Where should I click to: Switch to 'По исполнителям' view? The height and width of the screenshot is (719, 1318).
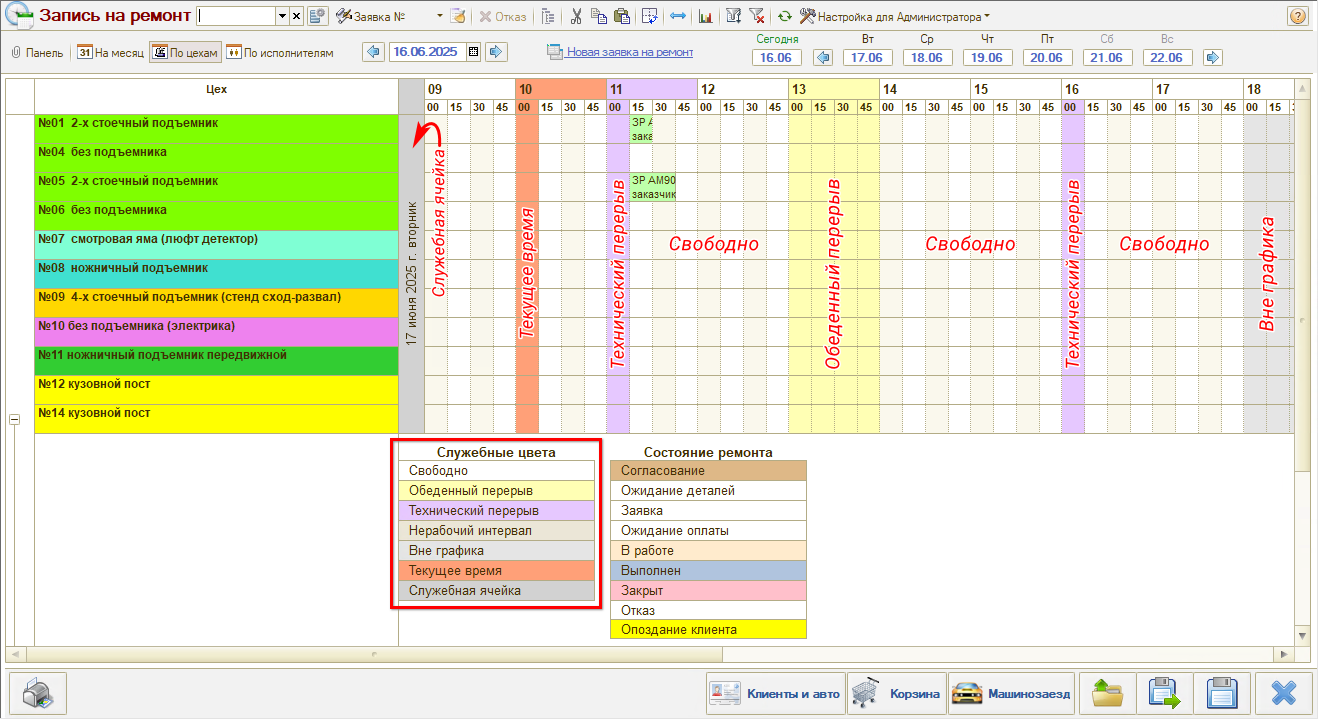tap(280, 52)
